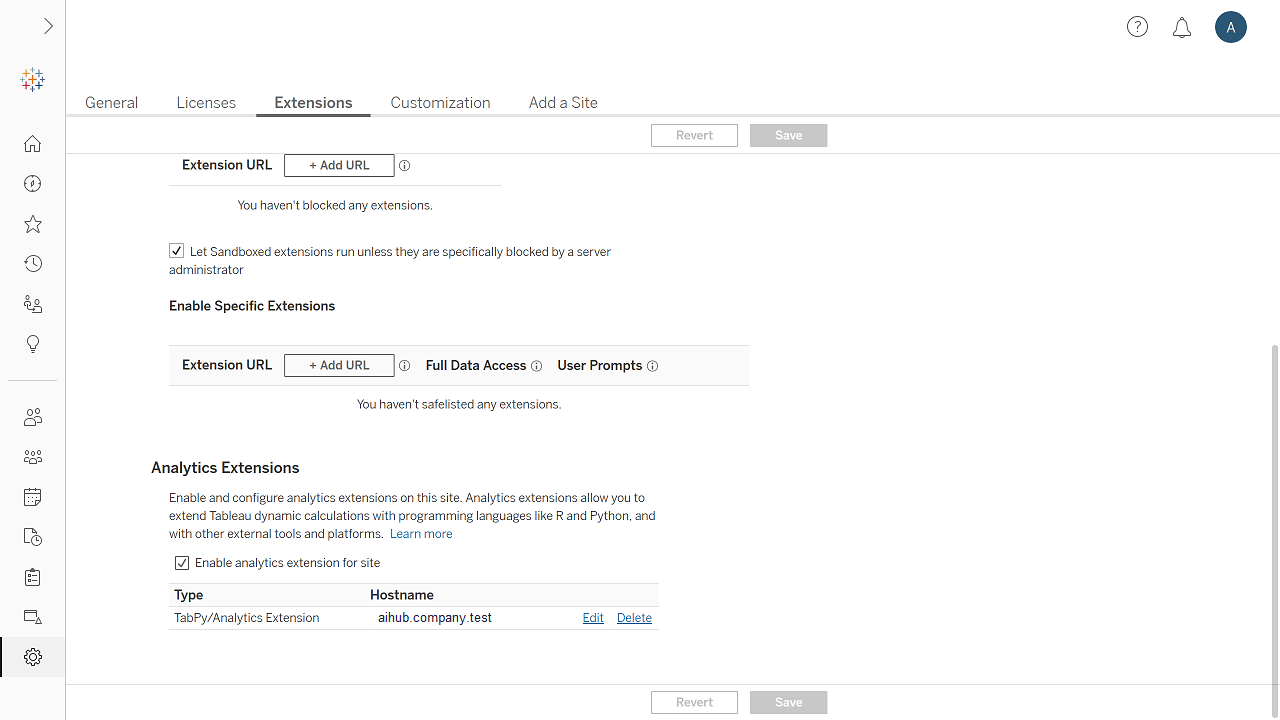Open Recommendations lightbulb icon
Screen dimensions: 1280x720
pyautogui.click(x=33, y=344)
